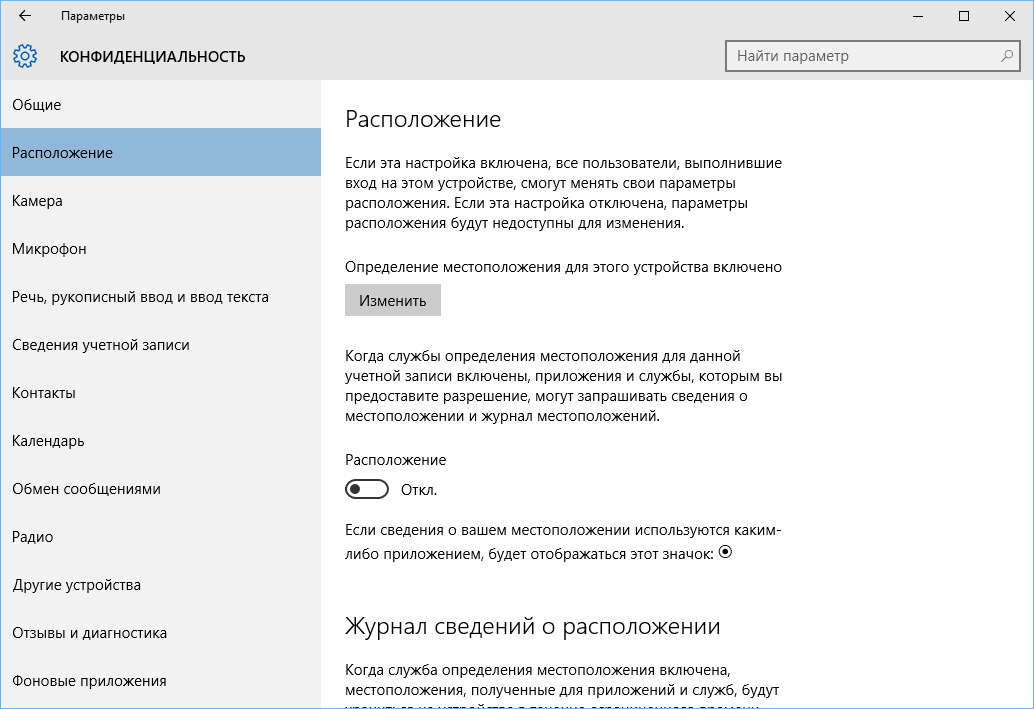The width and height of the screenshot is (1034, 709).
Task: Open the Общие settings section
Action: tap(37, 104)
